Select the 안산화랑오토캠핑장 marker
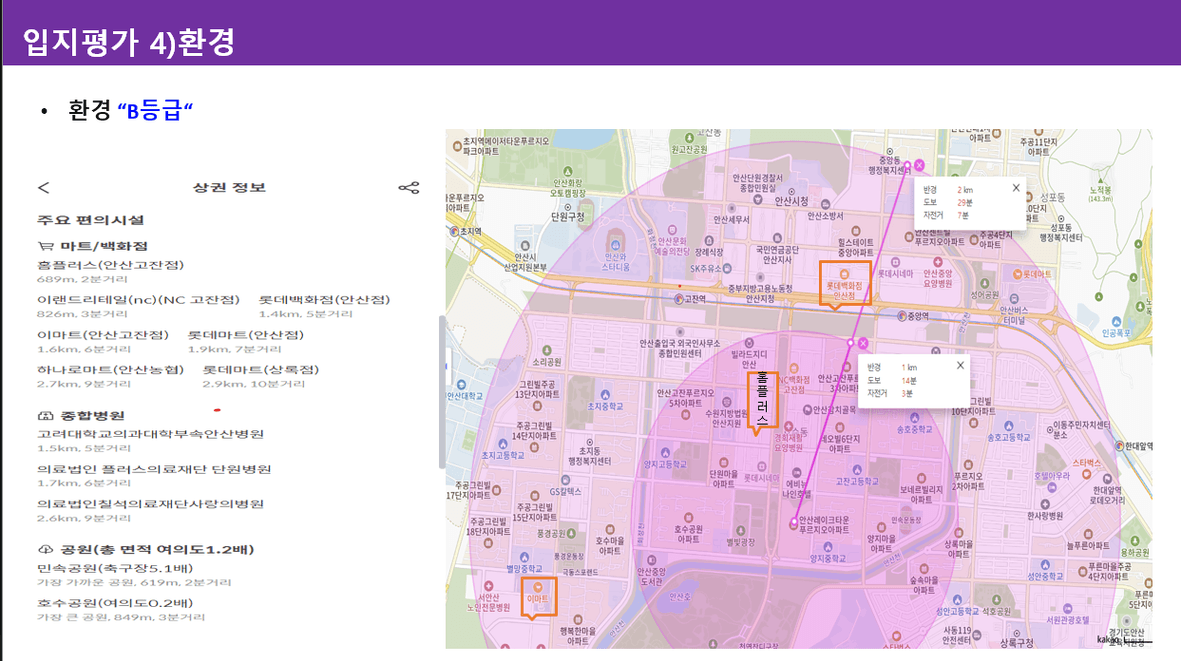Screen dimensions: 1181x661 coord(567,172)
